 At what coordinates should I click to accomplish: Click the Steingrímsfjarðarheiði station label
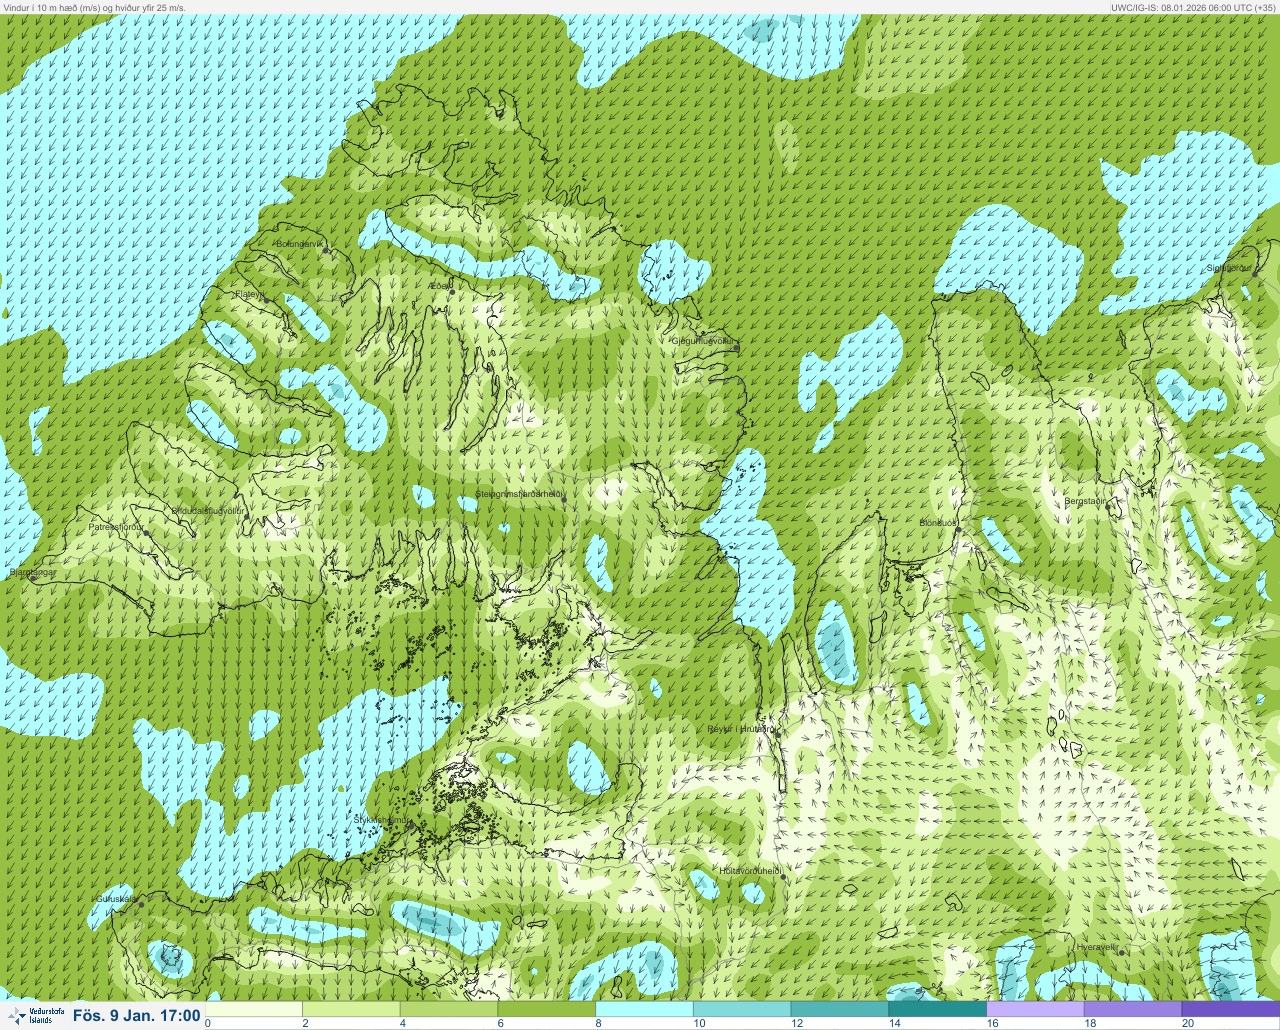518,494
